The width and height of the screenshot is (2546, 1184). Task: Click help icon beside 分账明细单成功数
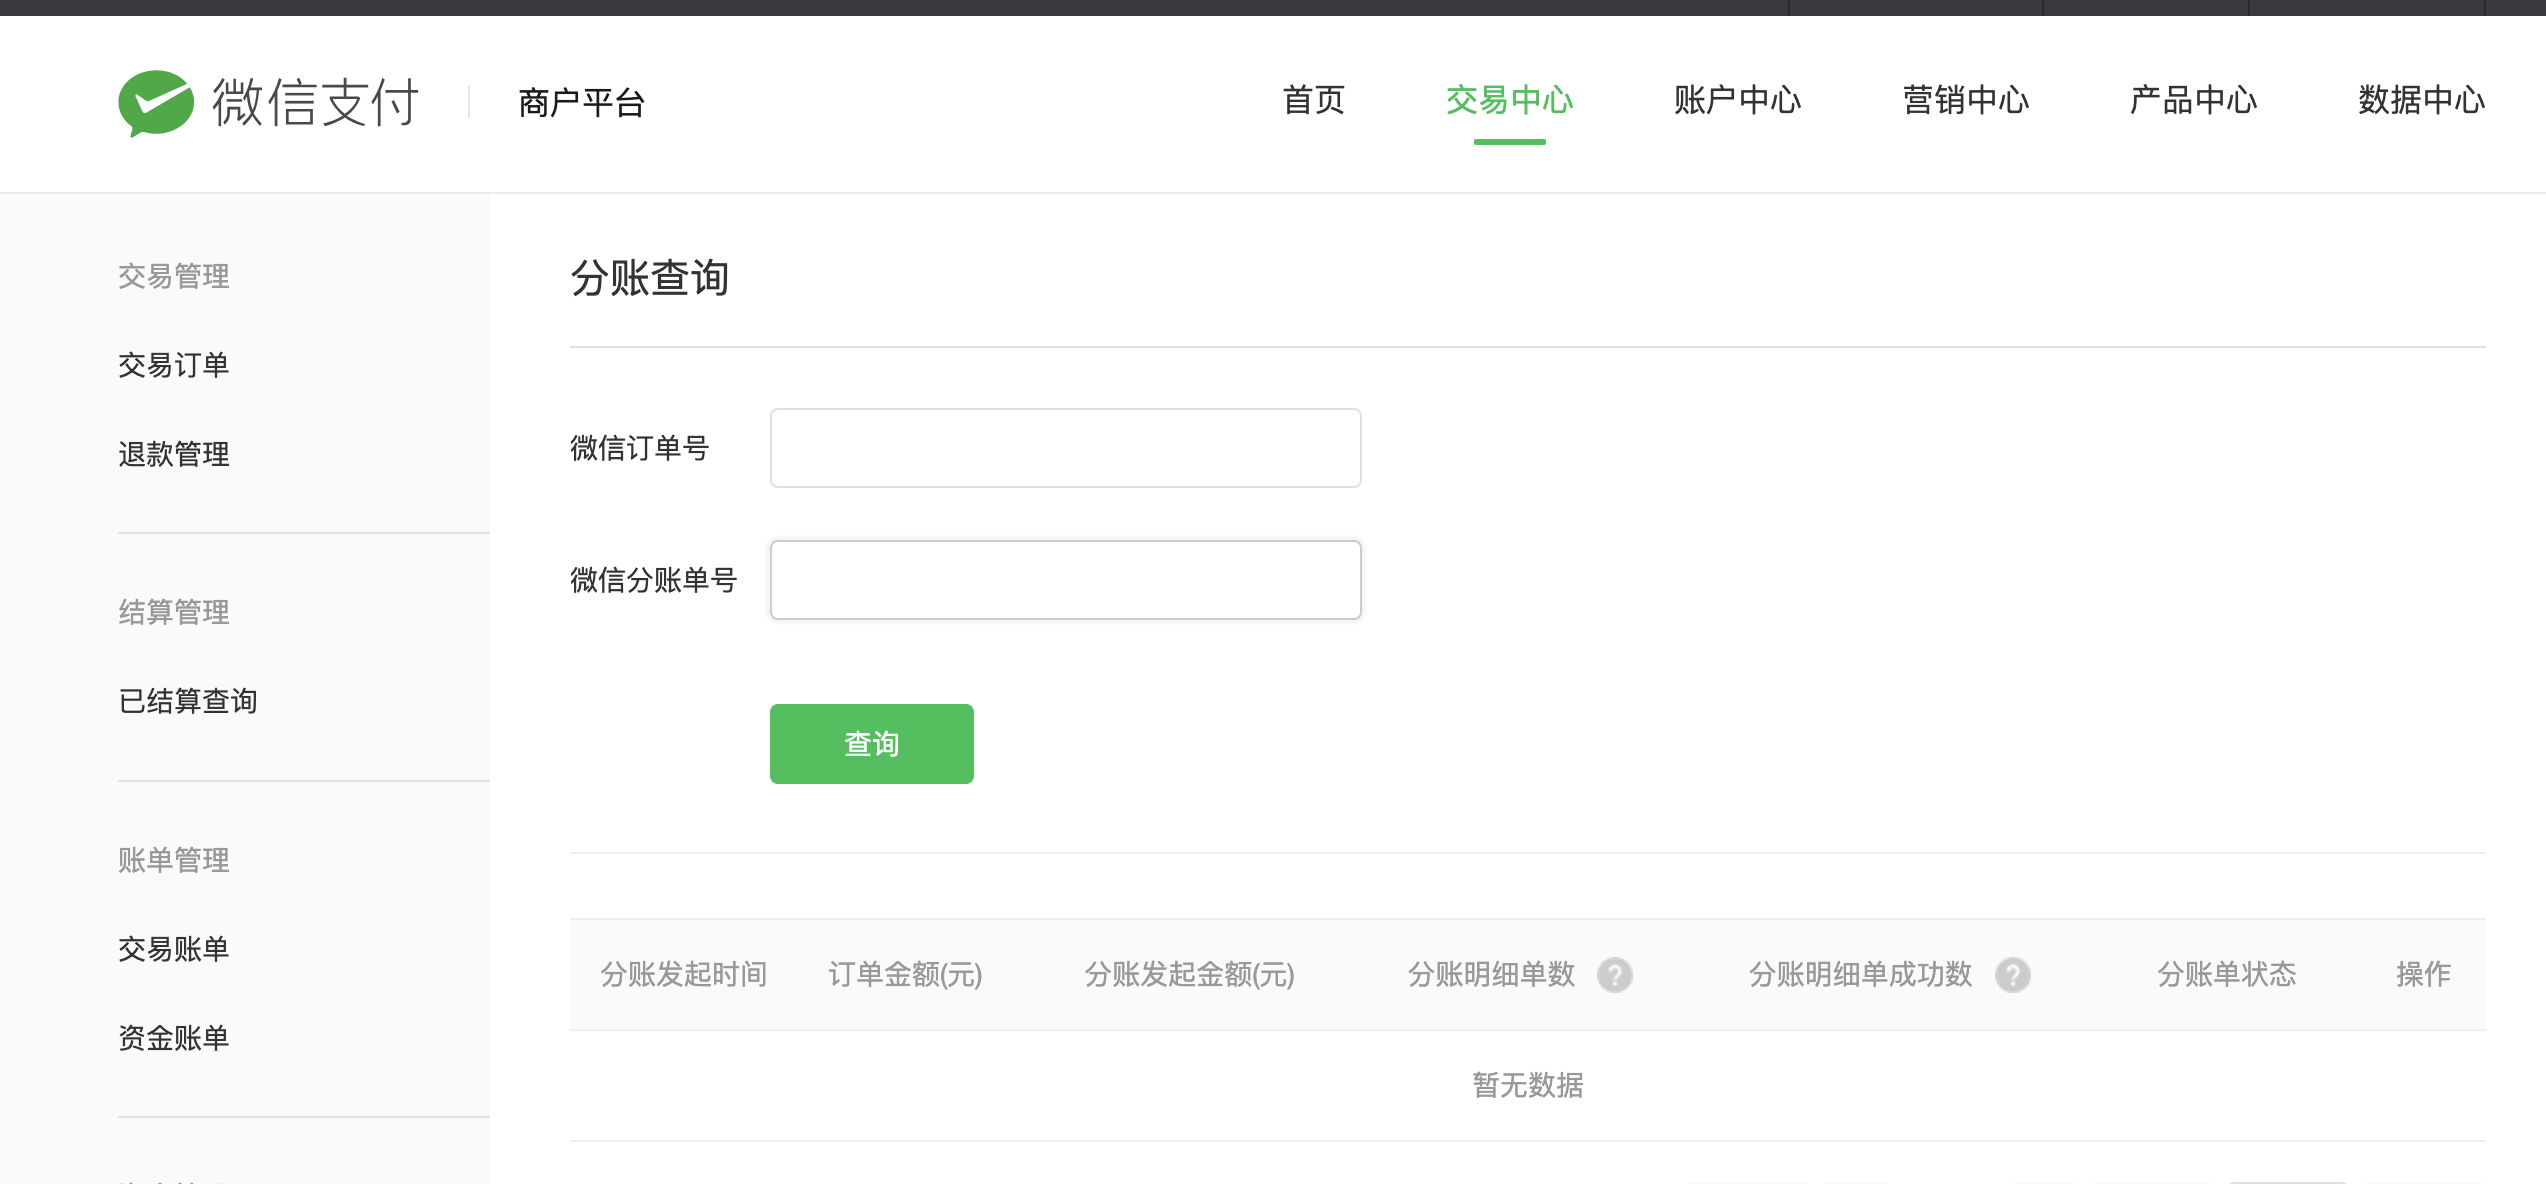2012,974
